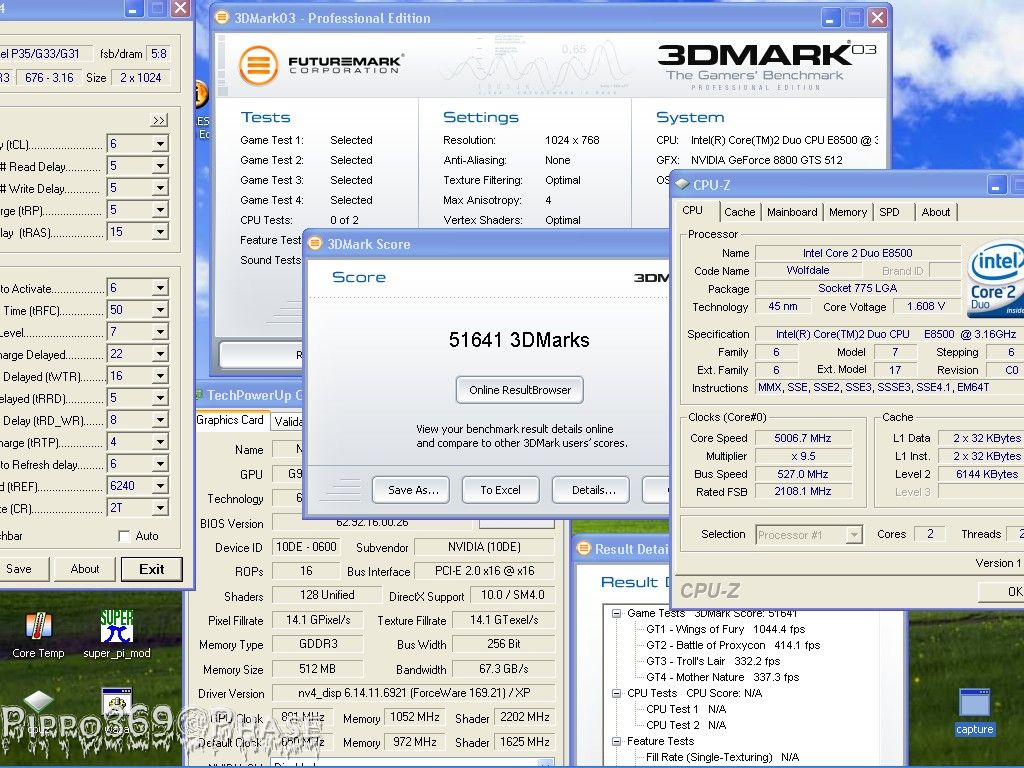Select the GT3 - Troll's Lair result row
This screenshot has width=1024, height=768.
713,661
